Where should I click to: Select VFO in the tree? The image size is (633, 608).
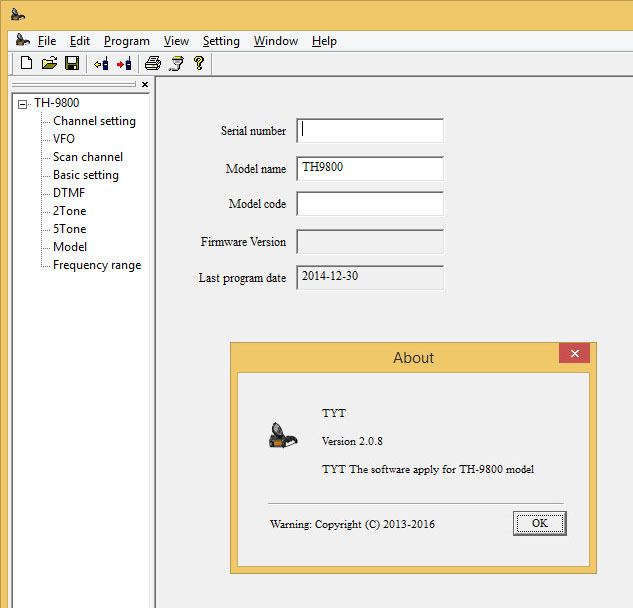pos(64,139)
